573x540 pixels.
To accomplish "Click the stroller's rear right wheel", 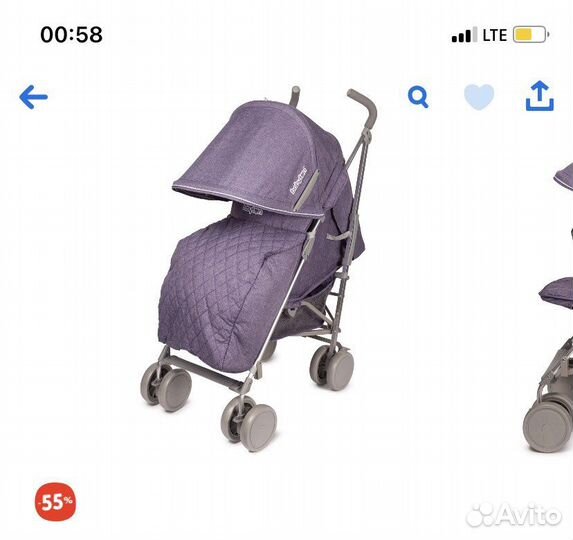I will point(332,366).
